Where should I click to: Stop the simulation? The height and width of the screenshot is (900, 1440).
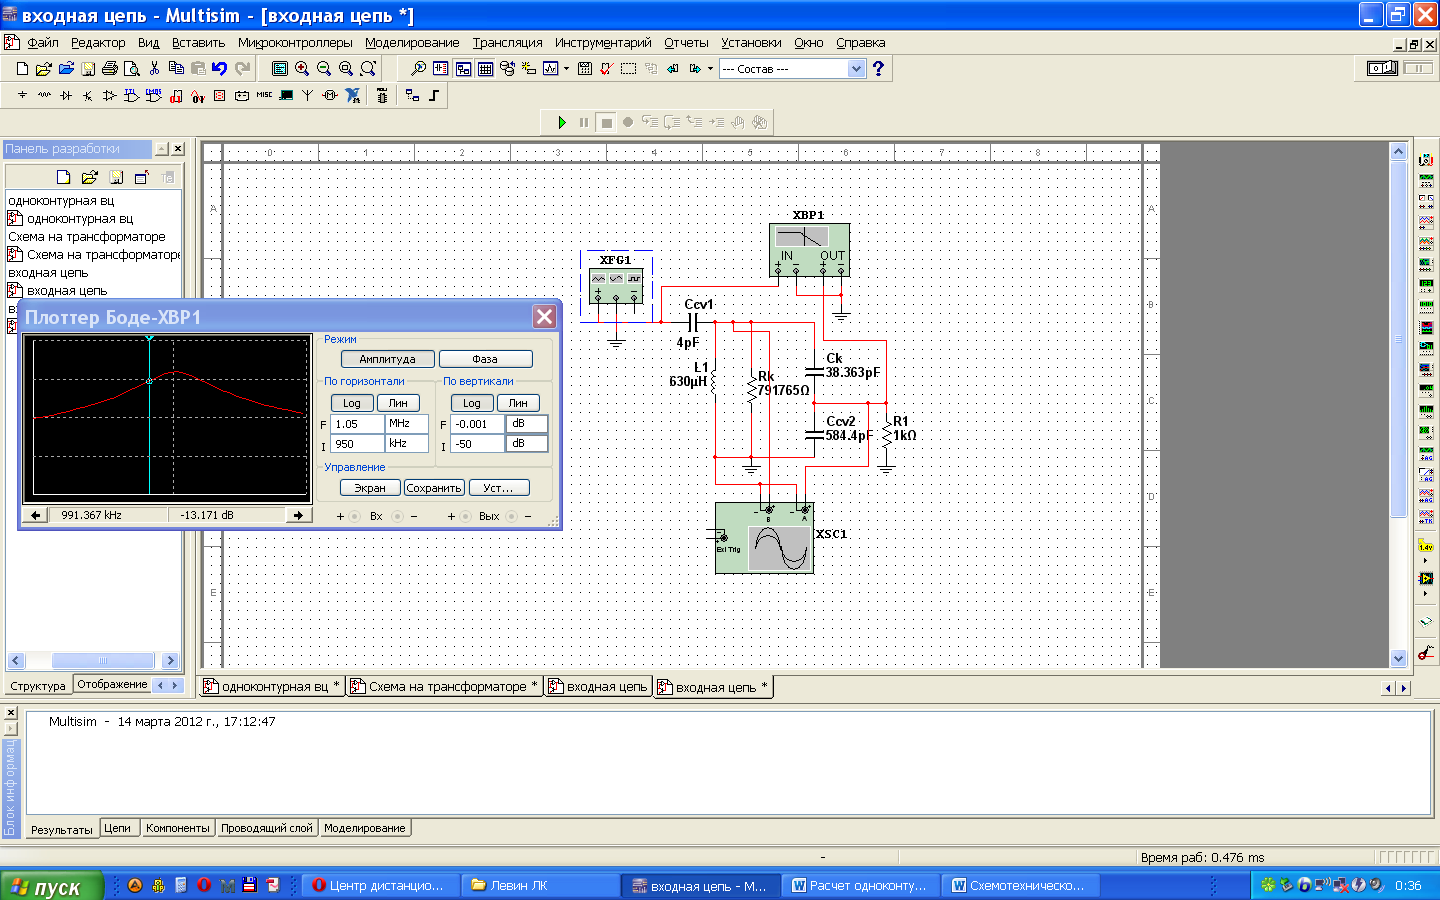(x=606, y=122)
